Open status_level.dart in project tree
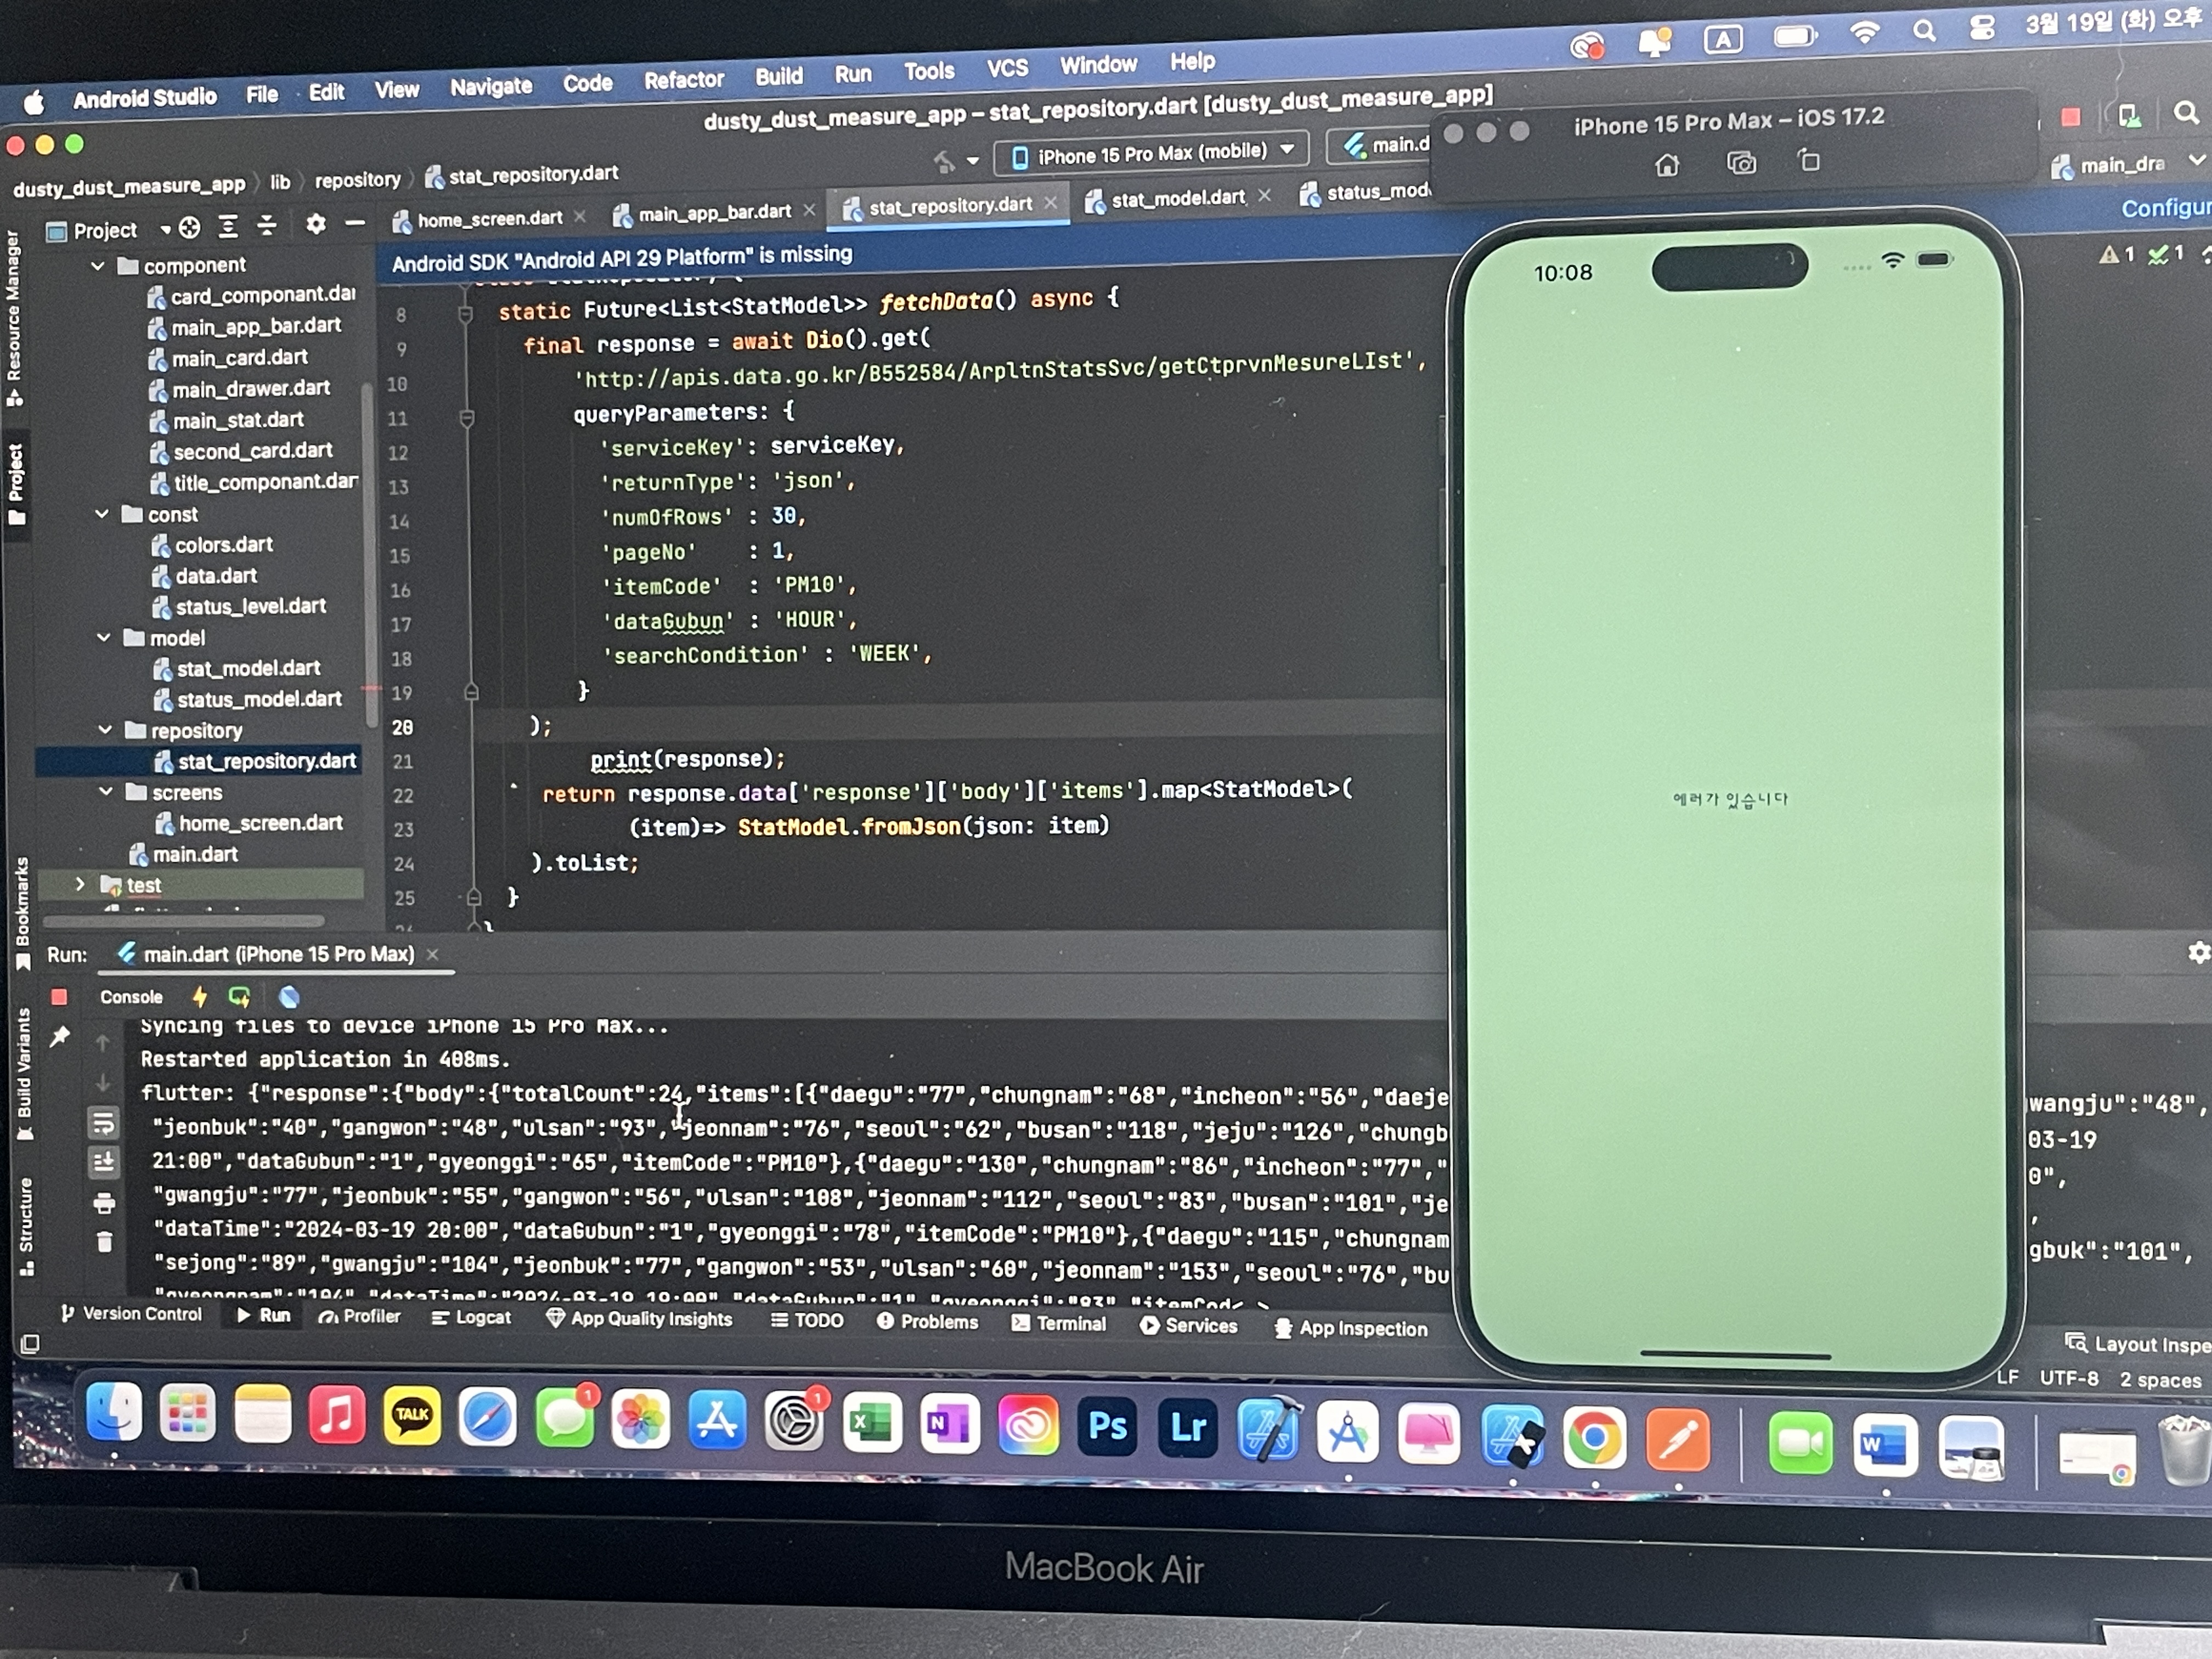This screenshot has width=2212, height=1659. click(x=250, y=606)
